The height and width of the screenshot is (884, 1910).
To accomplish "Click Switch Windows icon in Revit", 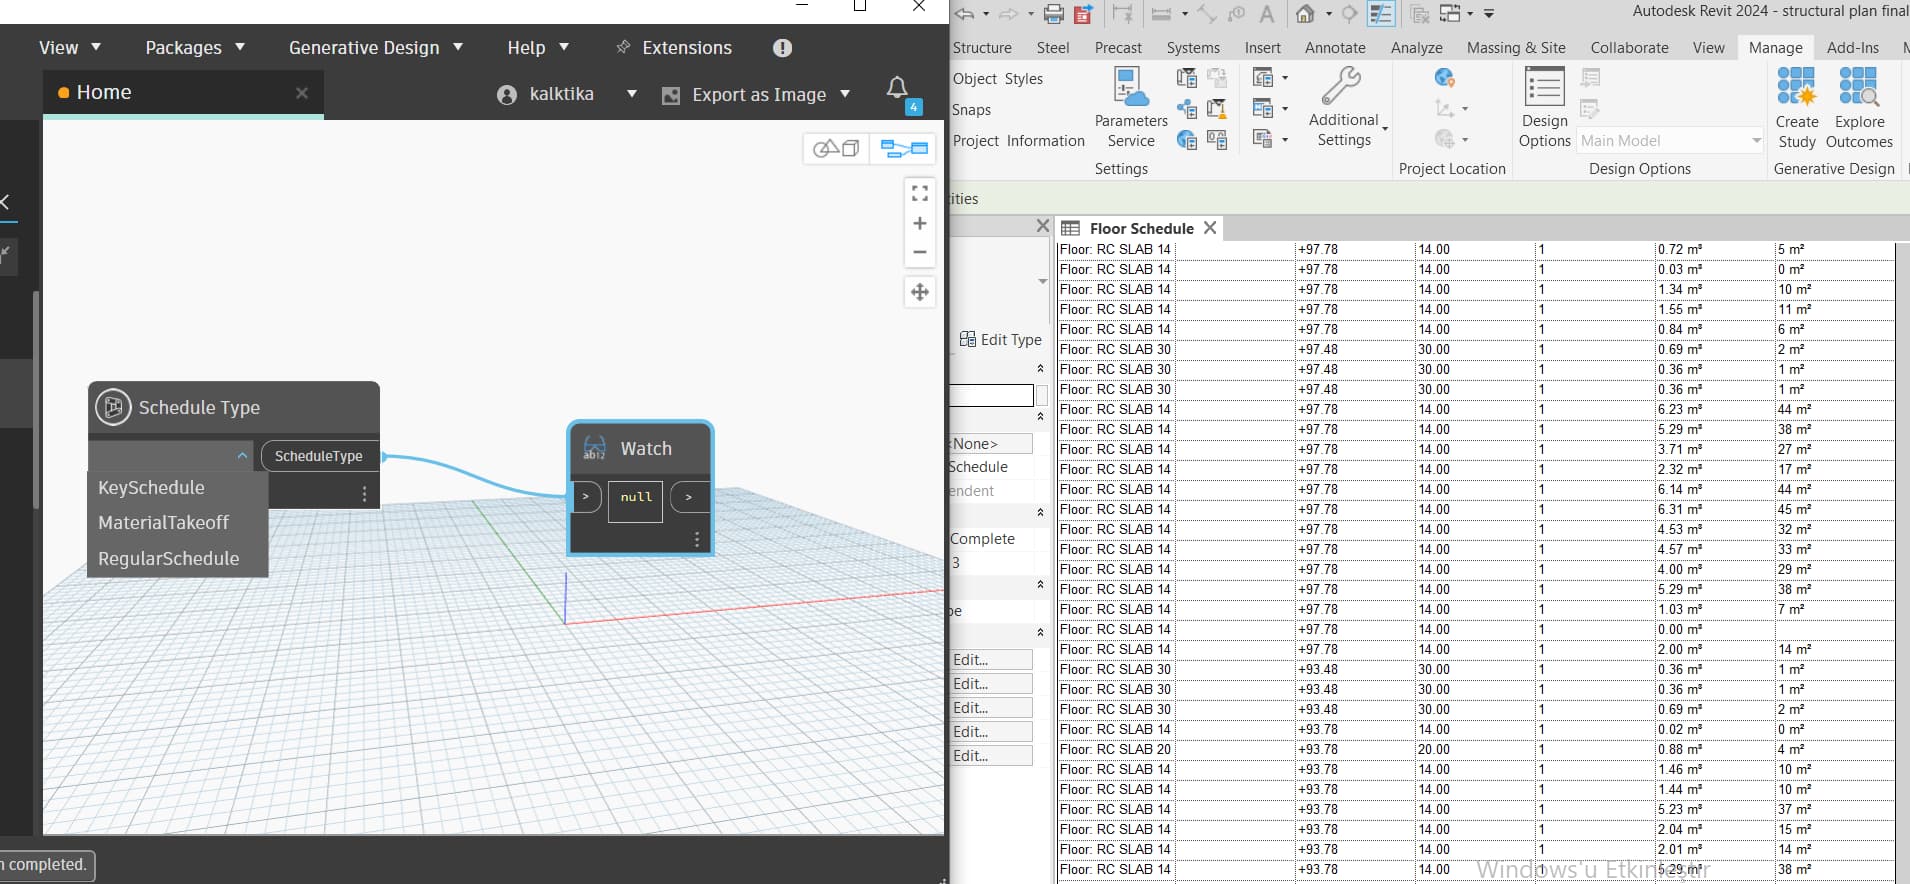I will 1451,14.
